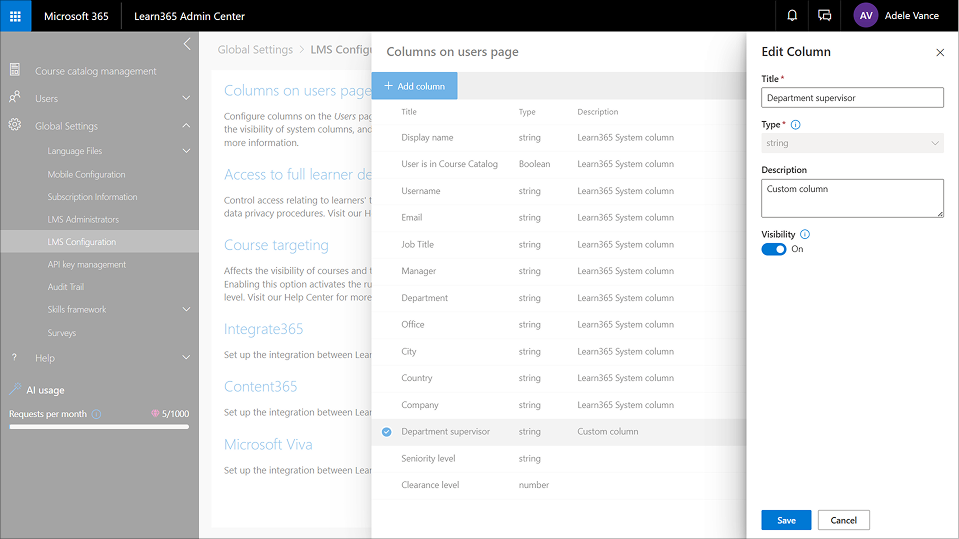Open the Audit Trail page
This screenshot has width=959, height=539.
click(x=66, y=287)
